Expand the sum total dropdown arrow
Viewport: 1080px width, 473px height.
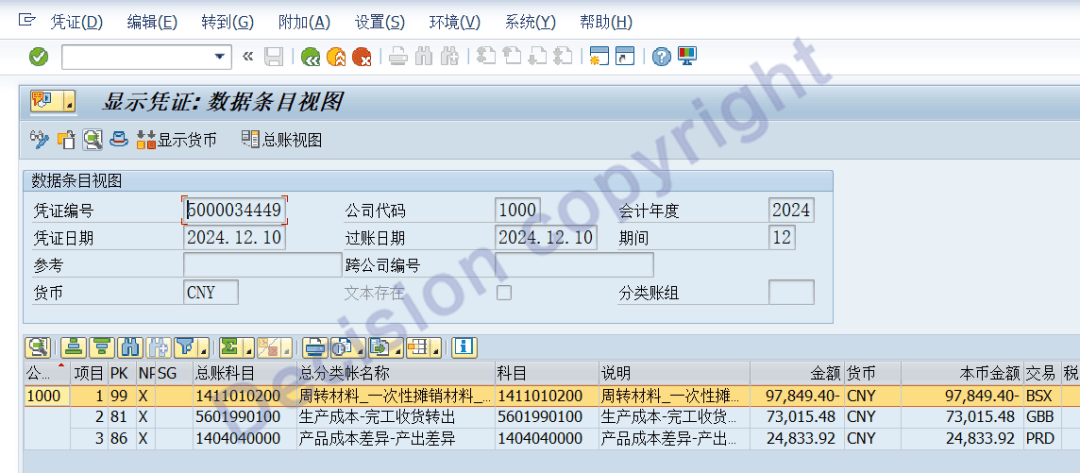[x=246, y=349]
